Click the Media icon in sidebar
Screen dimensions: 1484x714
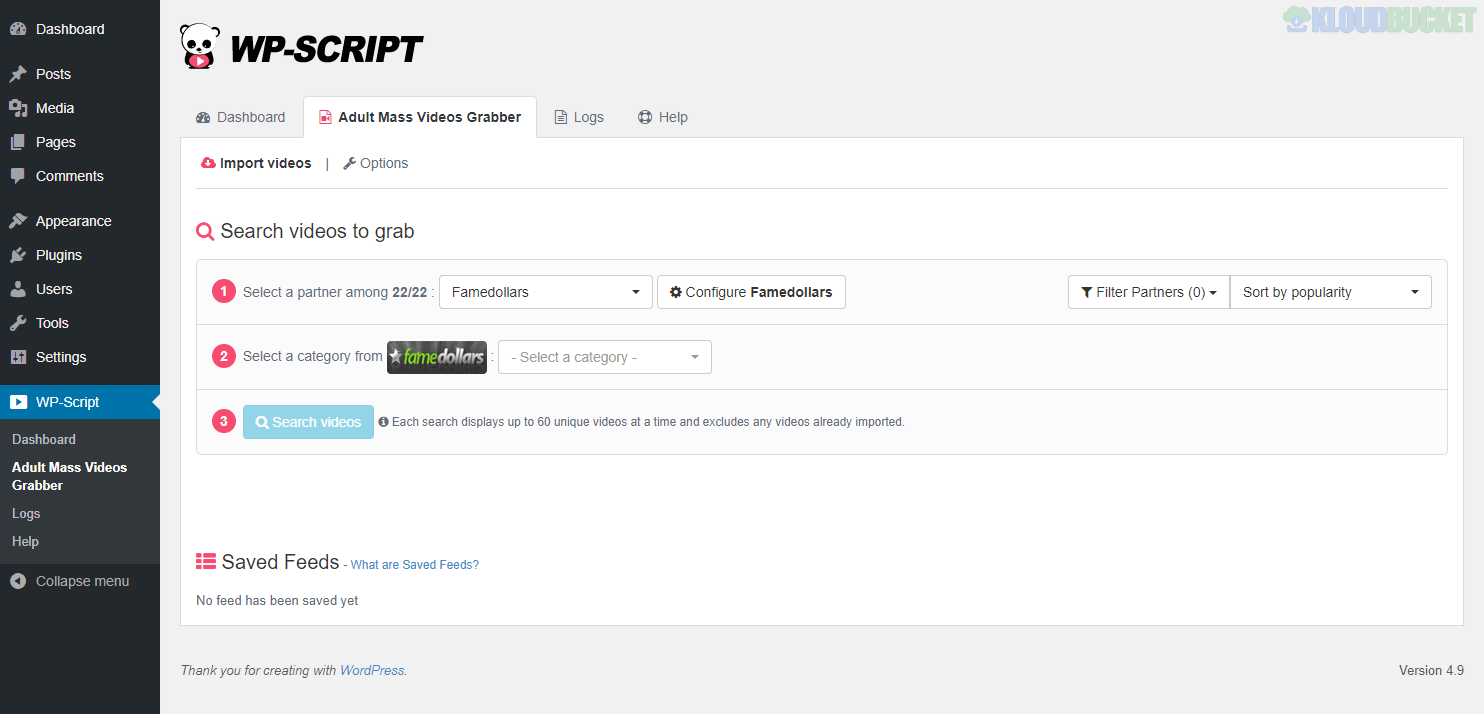(x=18, y=108)
